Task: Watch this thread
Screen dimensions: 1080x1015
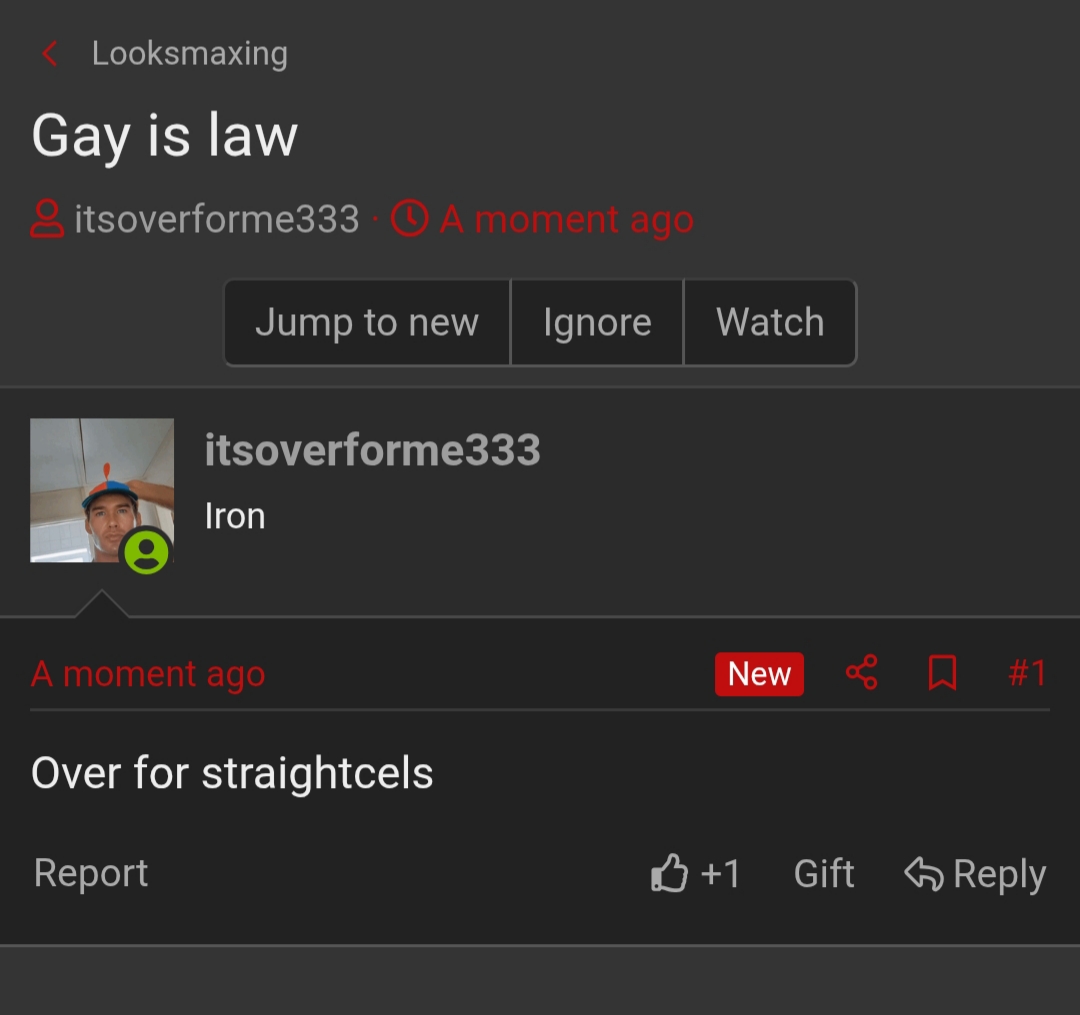Action: [x=770, y=322]
